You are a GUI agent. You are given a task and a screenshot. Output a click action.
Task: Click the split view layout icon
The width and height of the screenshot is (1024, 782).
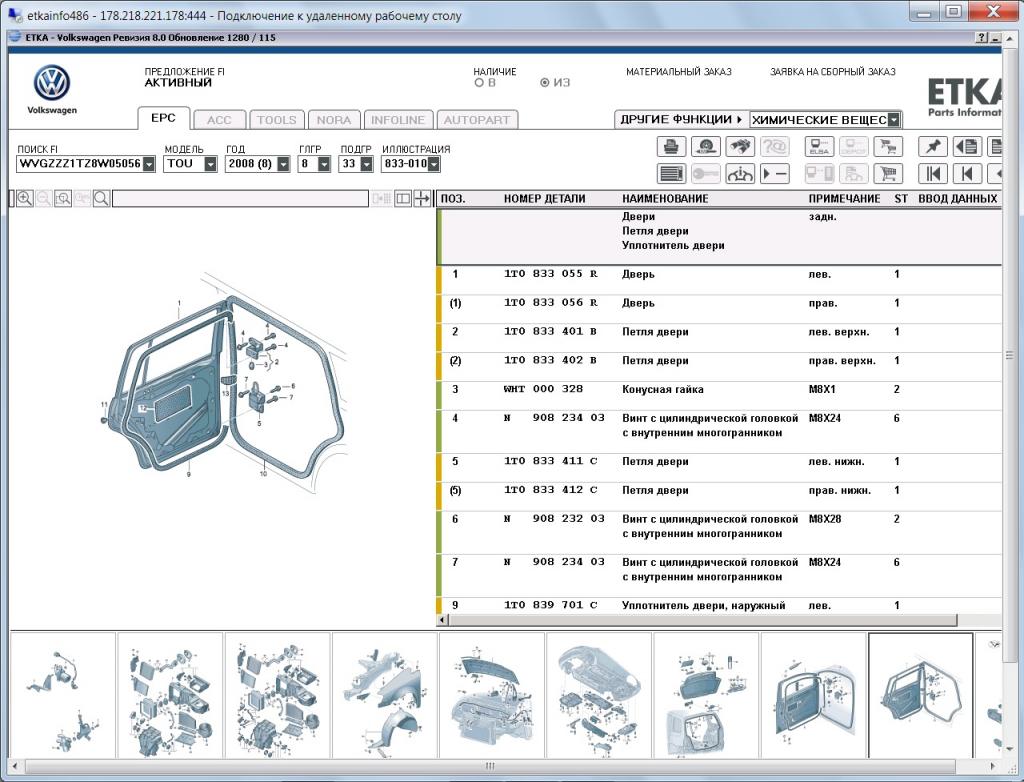point(403,199)
